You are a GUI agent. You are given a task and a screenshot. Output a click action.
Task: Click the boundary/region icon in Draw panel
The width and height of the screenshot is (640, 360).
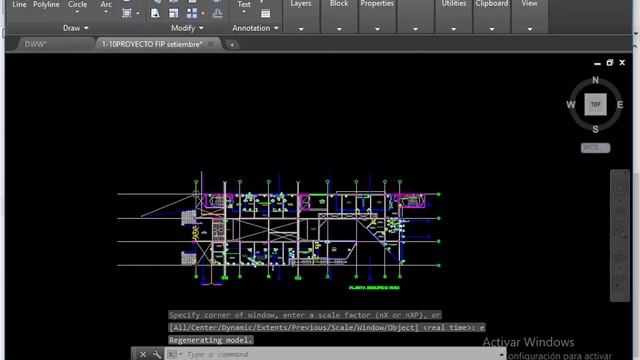(x=127, y=13)
